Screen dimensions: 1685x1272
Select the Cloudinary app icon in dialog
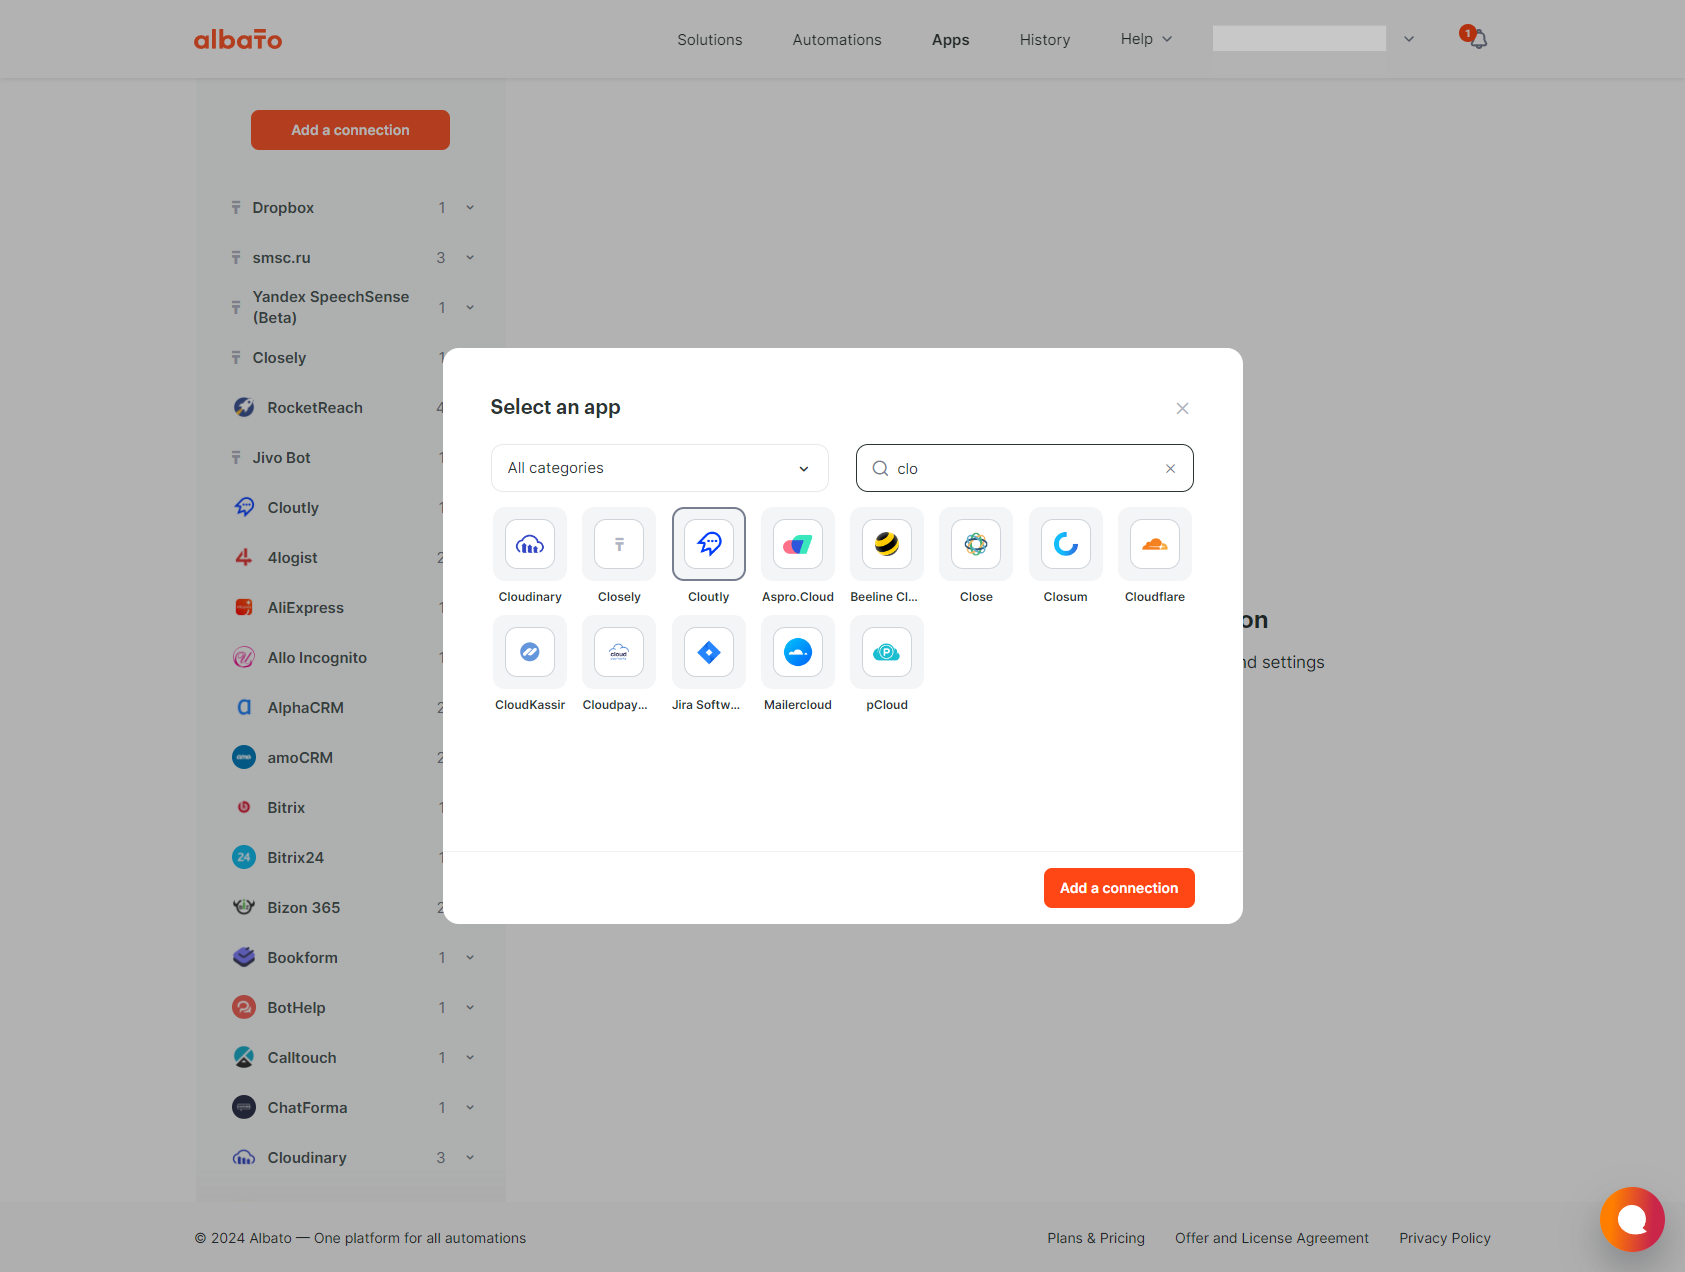click(x=530, y=544)
